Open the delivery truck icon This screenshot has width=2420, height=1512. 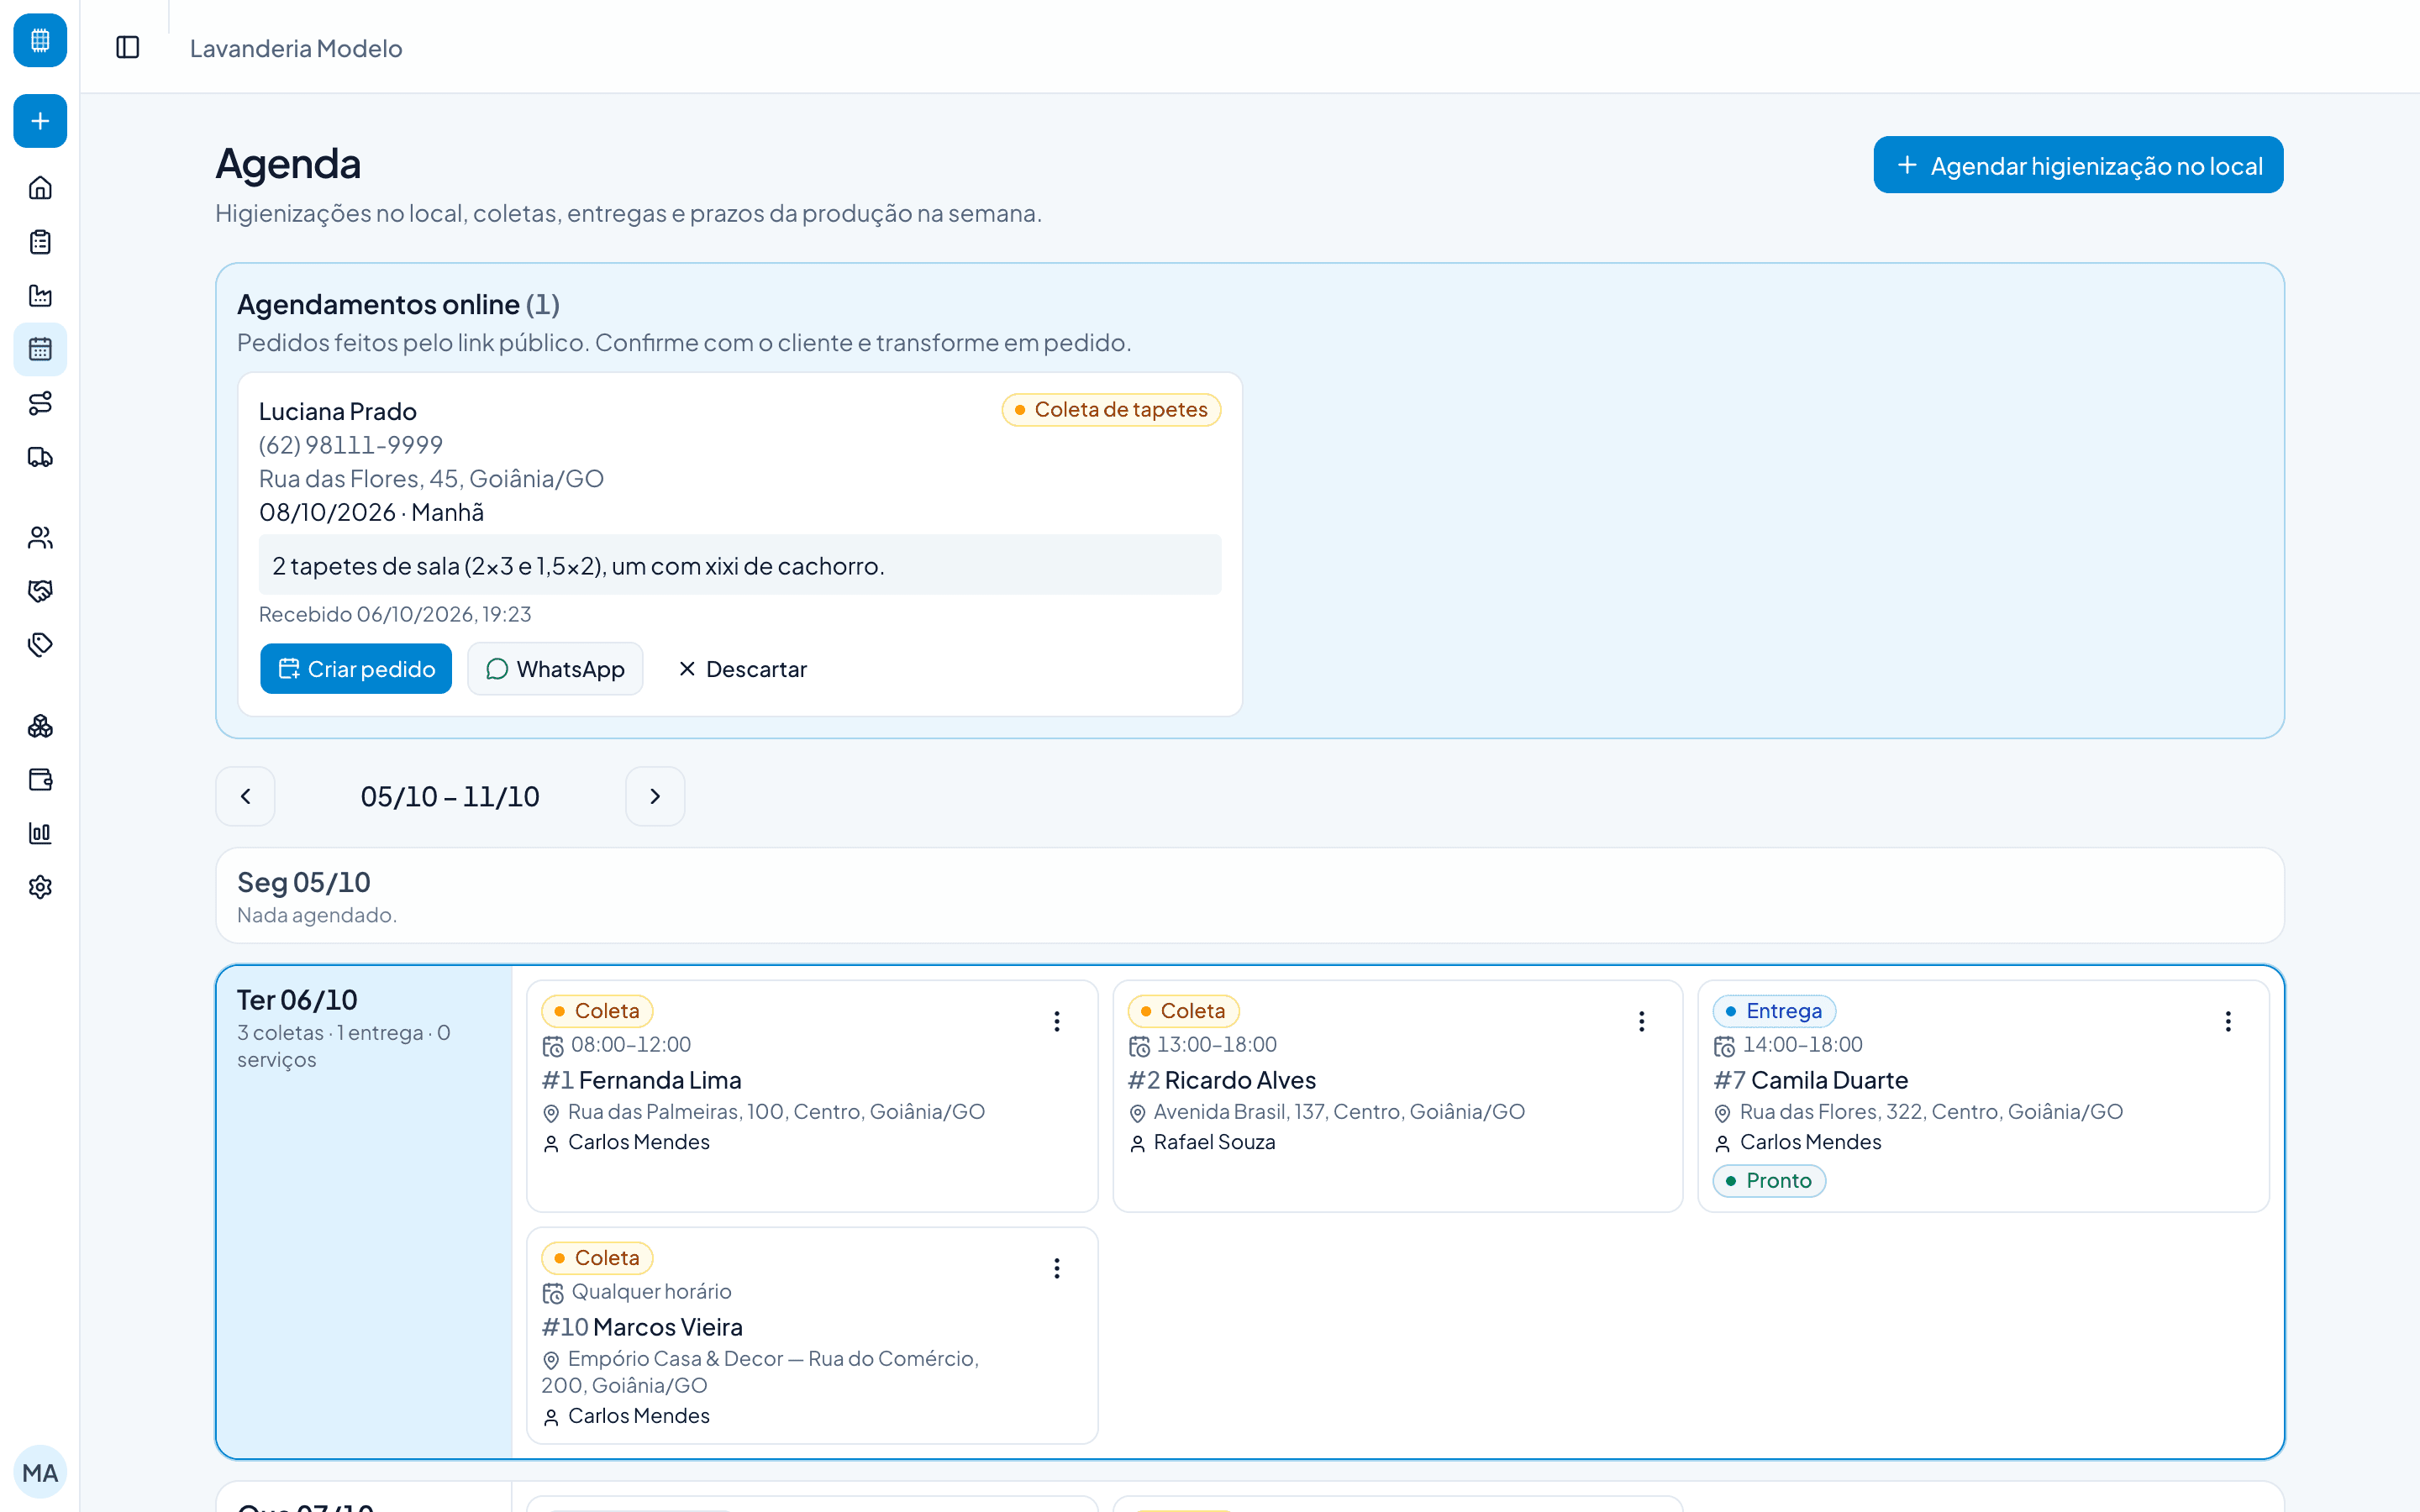point(40,457)
